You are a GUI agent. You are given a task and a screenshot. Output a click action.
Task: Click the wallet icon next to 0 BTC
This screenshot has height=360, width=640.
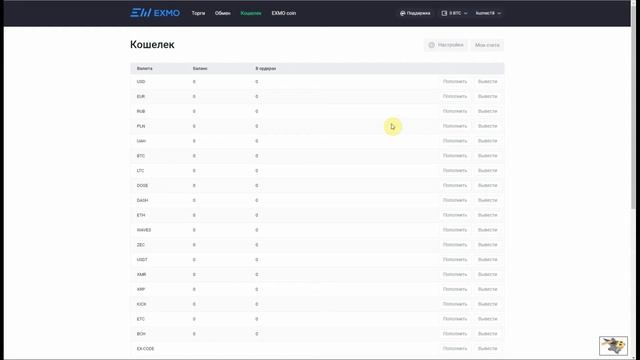[444, 13]
